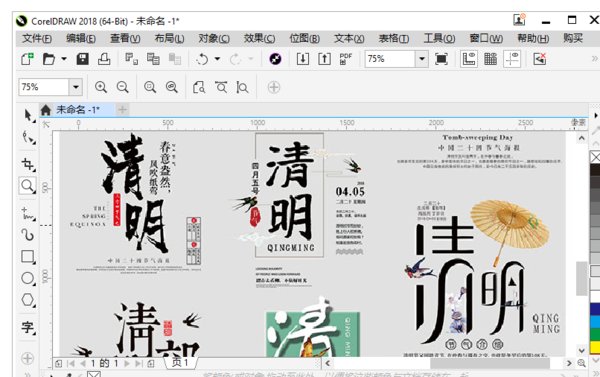Copy the selection with the Copy icon
The width and height of the screenshot is (600, 377).
click(x=153, y=59)
